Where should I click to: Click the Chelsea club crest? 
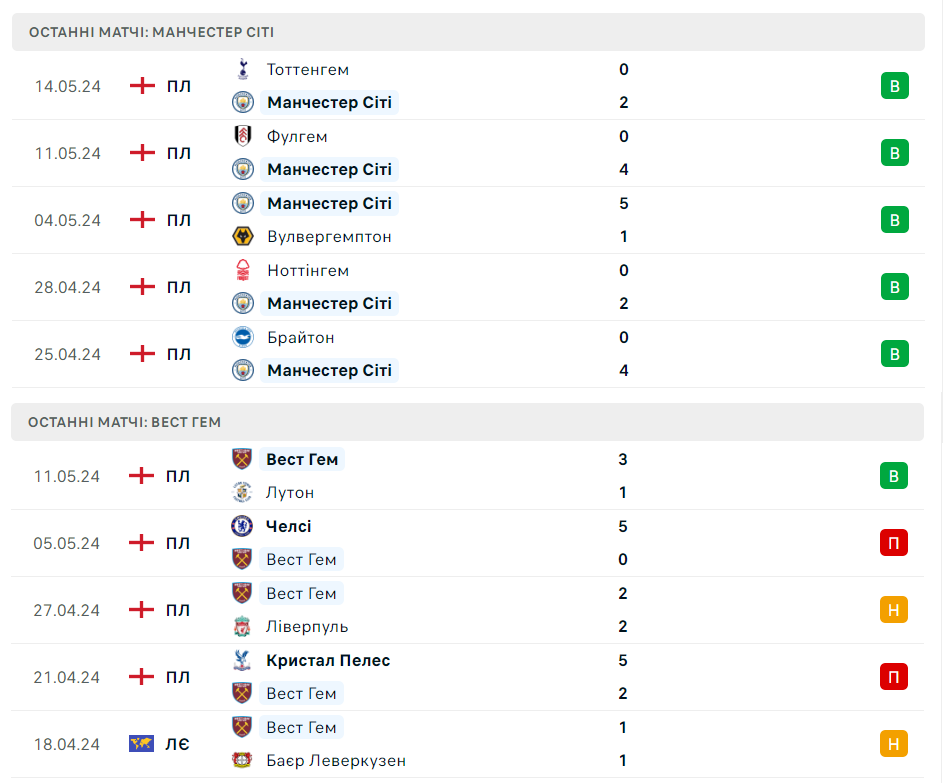point(242,526)
